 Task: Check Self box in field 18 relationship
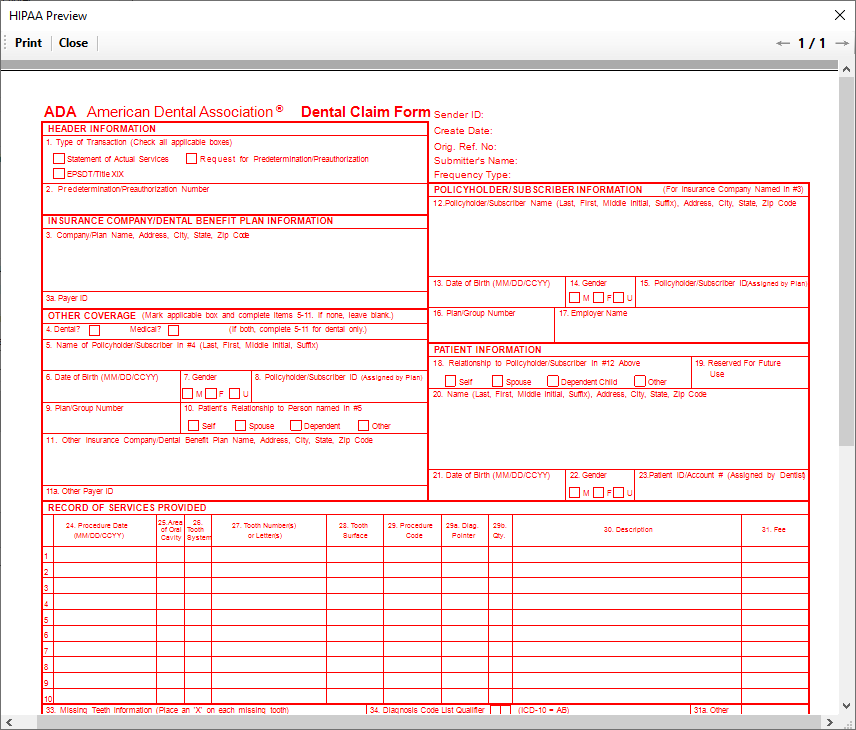point(450,381)
